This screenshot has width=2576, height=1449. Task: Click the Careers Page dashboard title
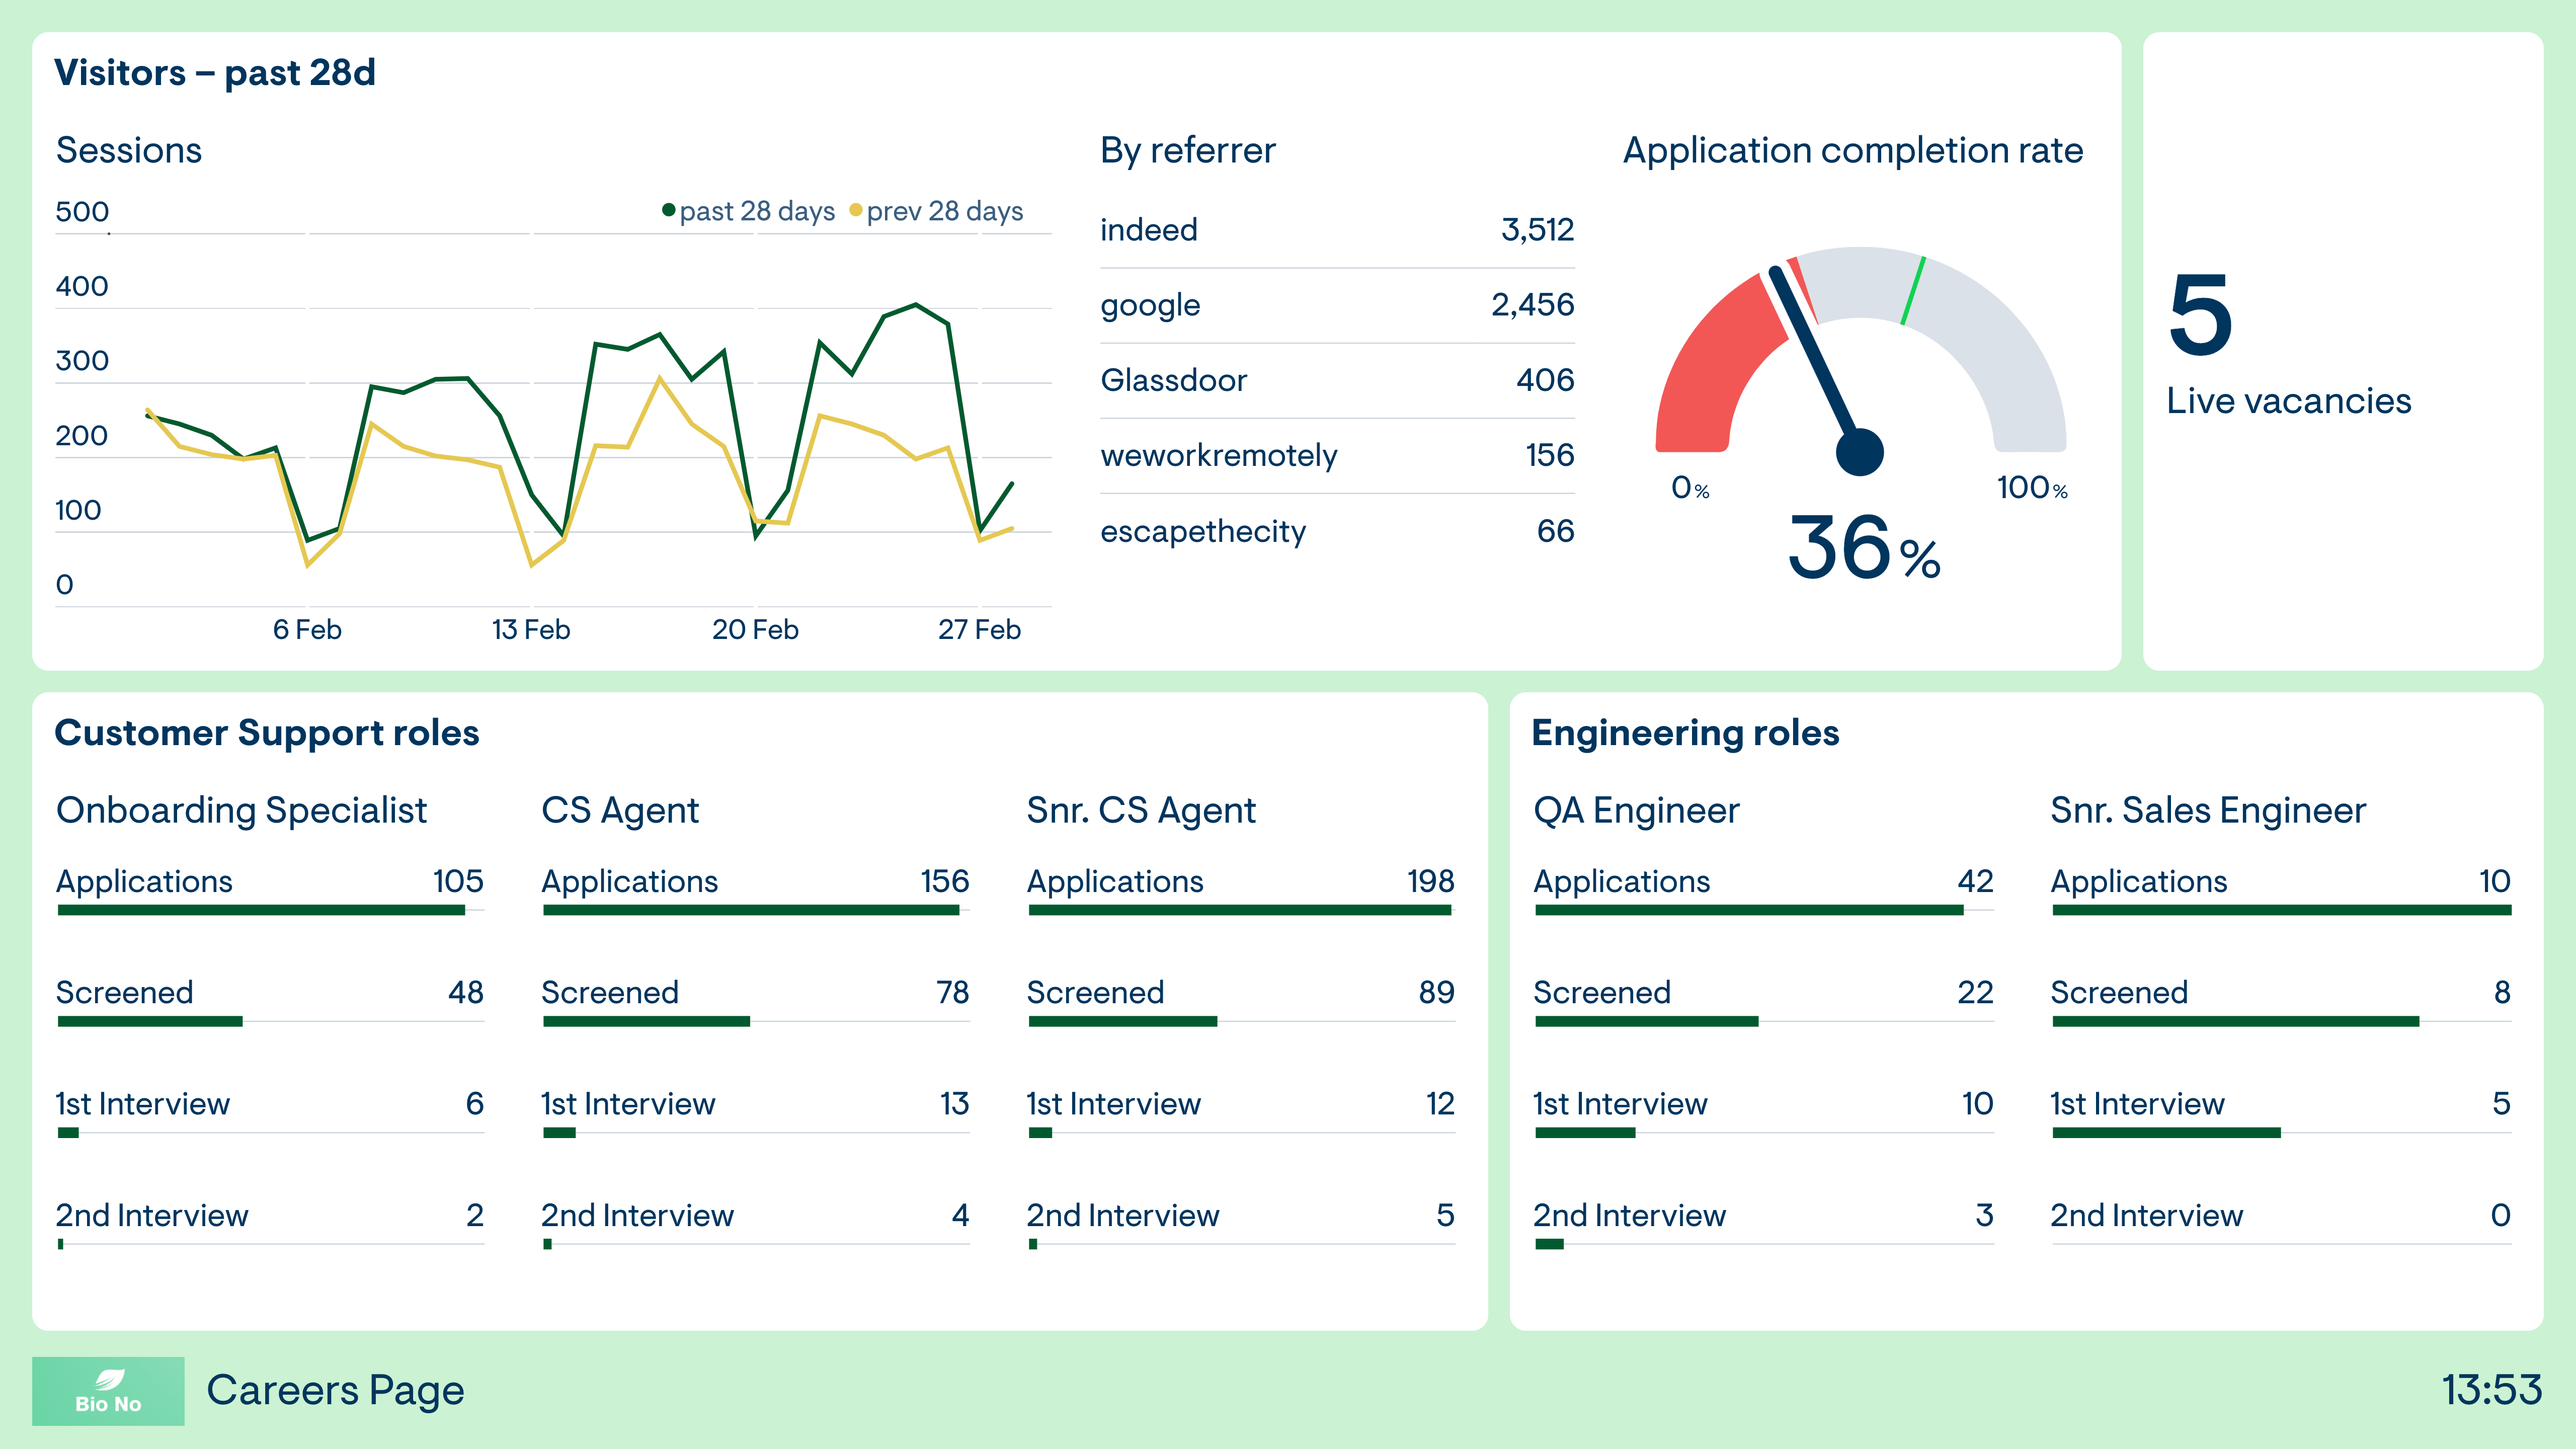(335, 1391)
